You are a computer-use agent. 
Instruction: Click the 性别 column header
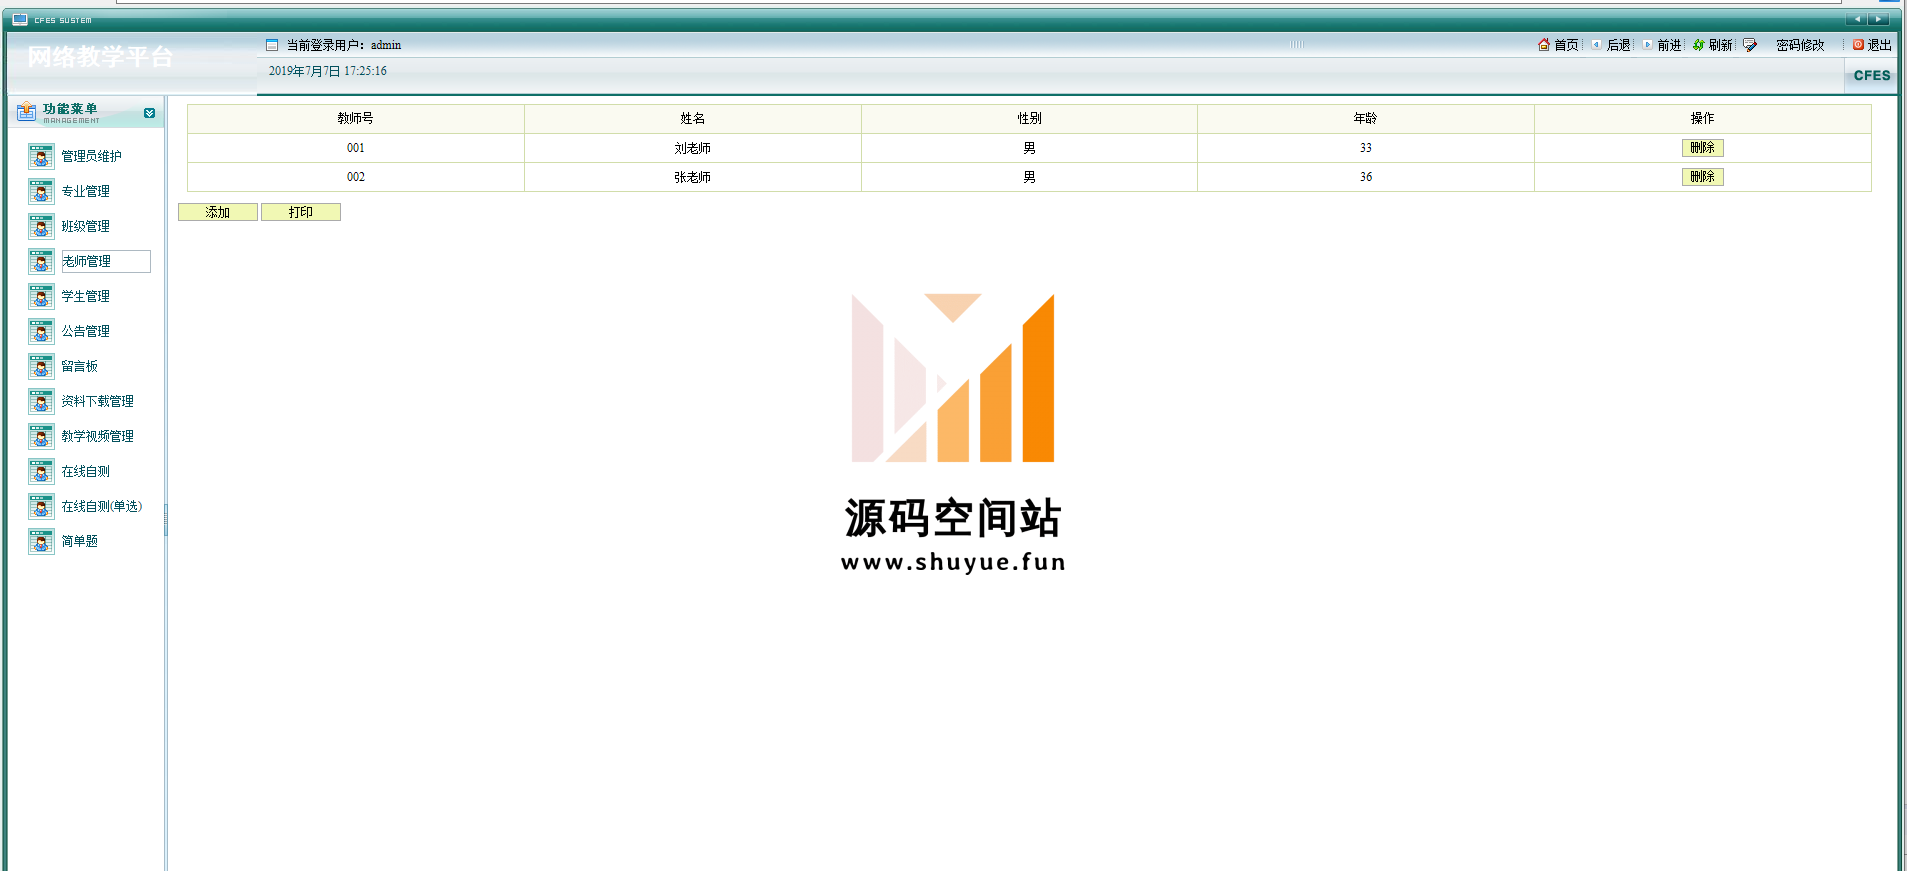tap(1029, 119)
